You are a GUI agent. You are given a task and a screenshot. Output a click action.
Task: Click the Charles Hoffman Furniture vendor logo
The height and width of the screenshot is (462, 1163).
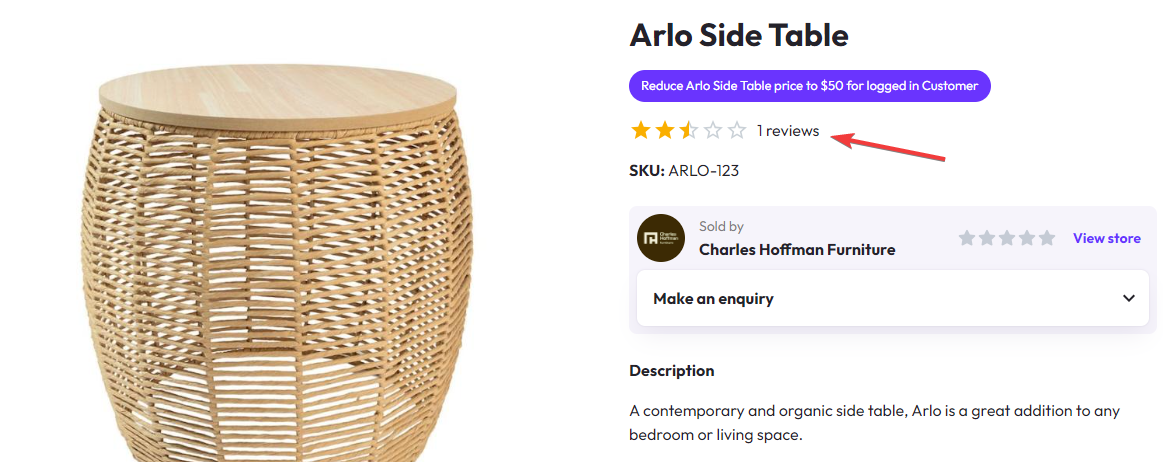(661, 238)
